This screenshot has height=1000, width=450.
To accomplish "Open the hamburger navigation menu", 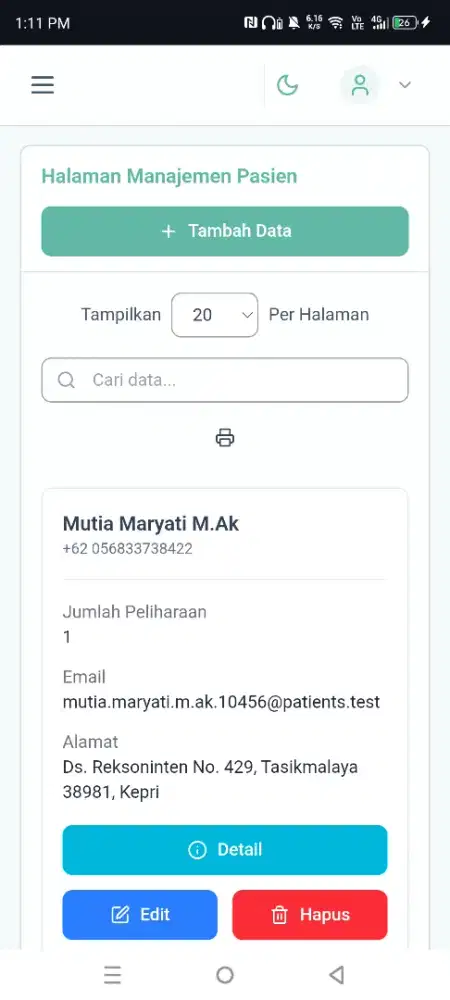I will click(x=43, y=85).
